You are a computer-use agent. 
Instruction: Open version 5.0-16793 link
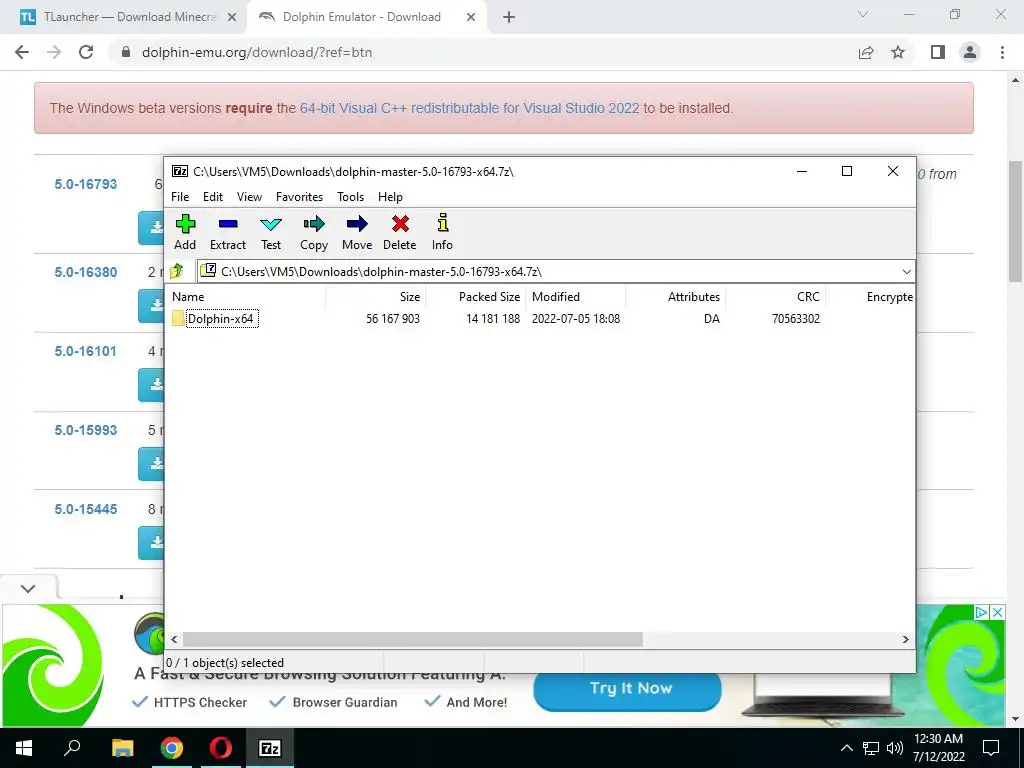[86, 184]
